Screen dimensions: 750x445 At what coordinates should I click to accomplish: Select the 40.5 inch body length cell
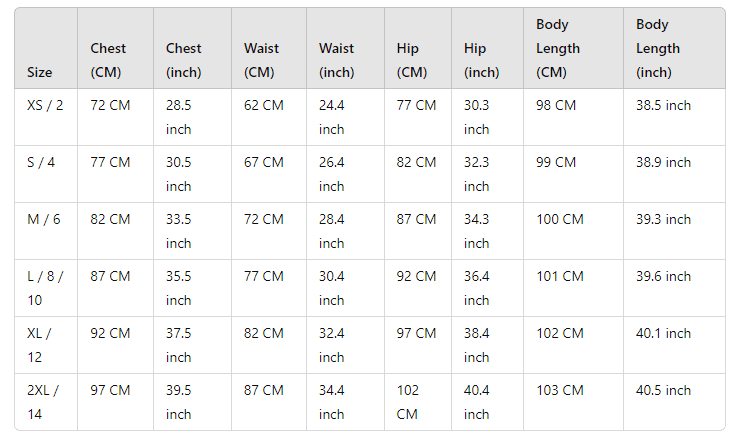click(663, 390)
